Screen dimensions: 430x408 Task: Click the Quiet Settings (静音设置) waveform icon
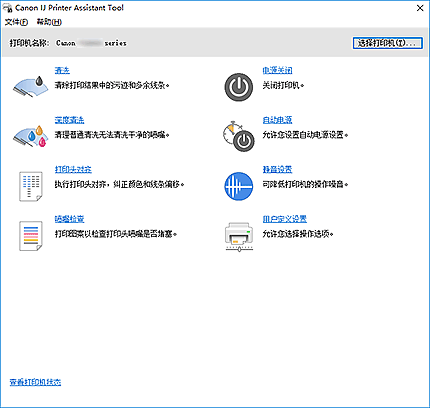(x=239, y=186)
